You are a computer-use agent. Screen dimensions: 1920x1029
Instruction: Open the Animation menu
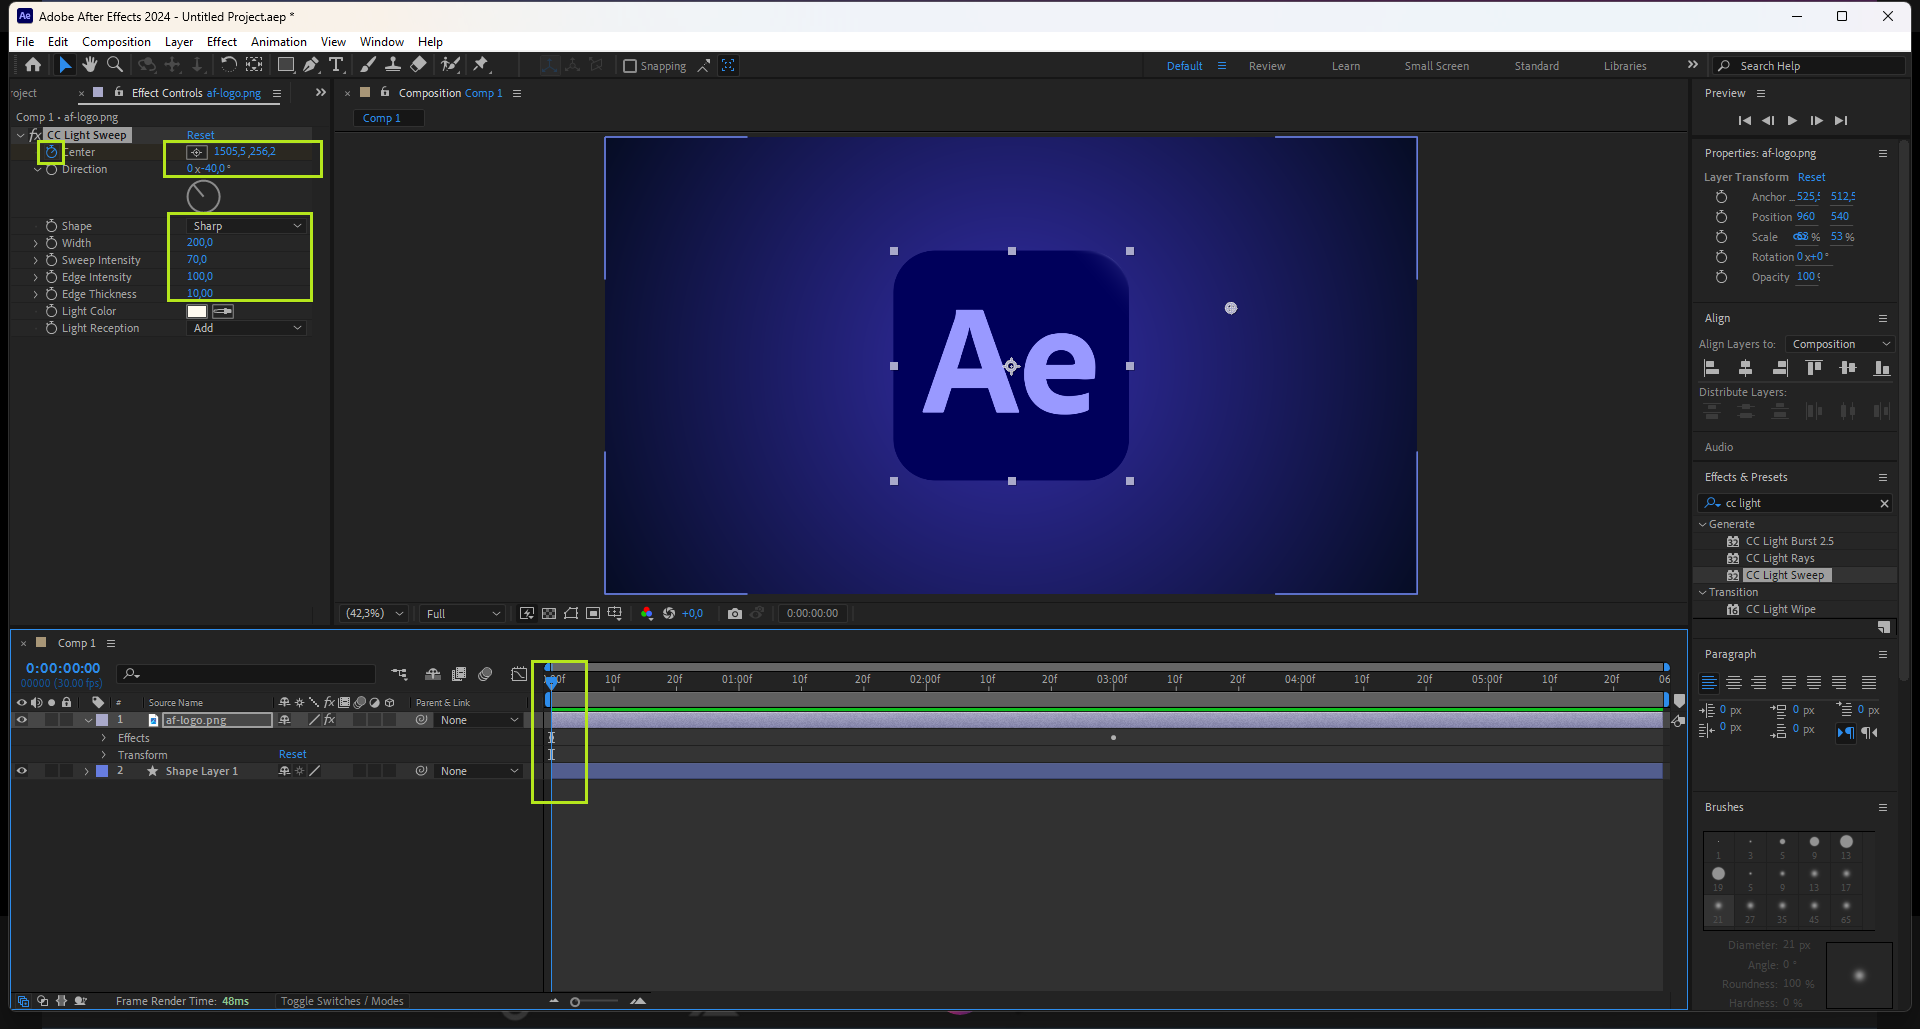(278, 42)
